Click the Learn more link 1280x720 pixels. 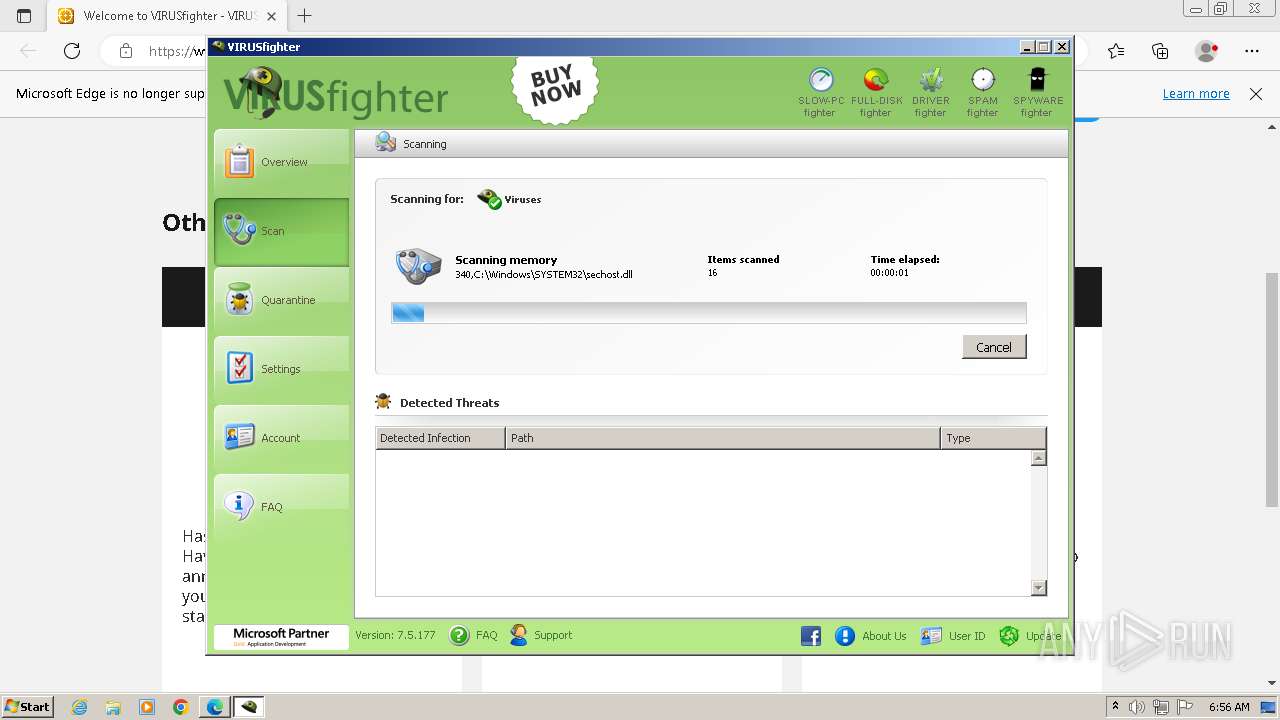coord(1196,94)
